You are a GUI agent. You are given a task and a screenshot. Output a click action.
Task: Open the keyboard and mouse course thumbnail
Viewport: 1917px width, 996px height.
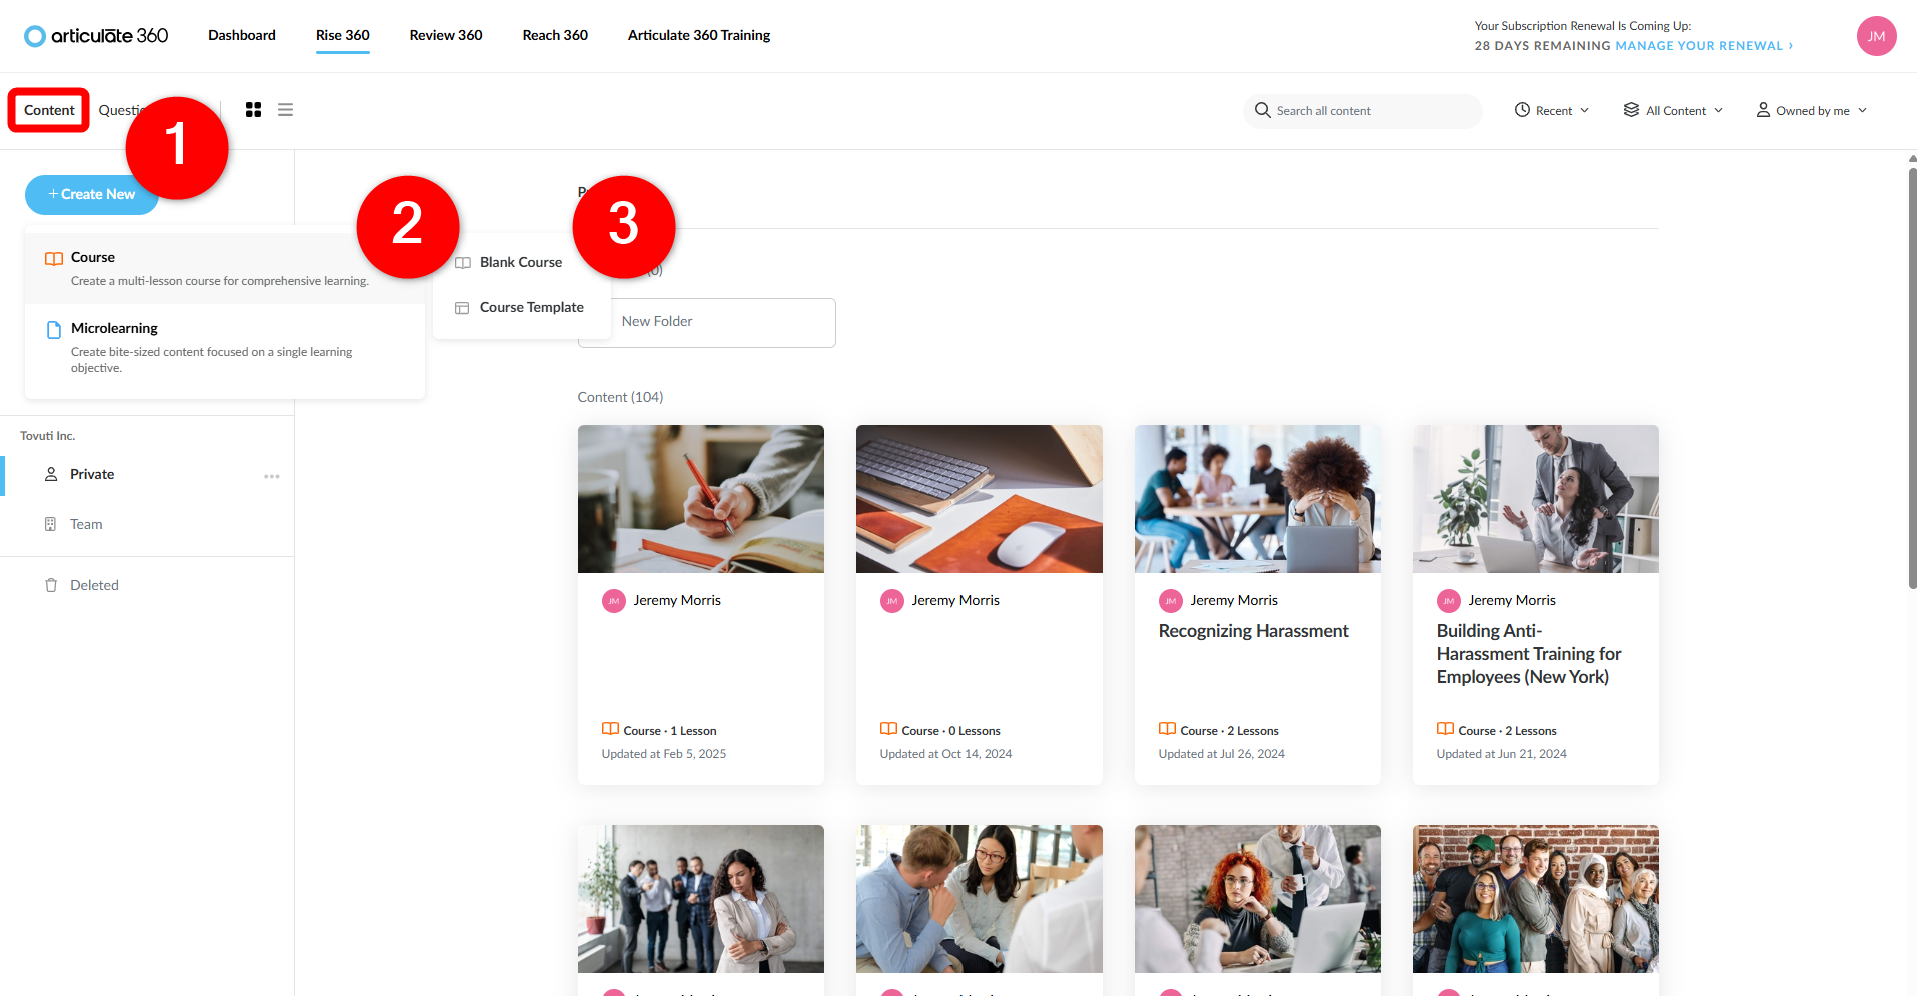[x=979, y=499]
